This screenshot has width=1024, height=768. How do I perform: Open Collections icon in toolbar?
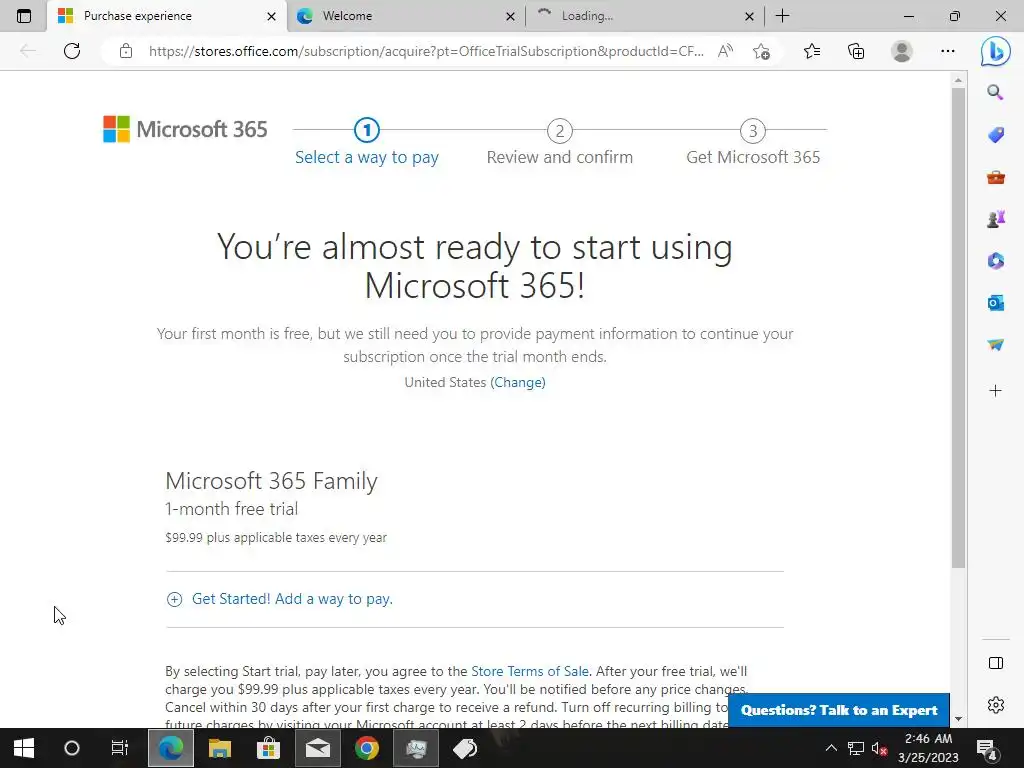856,51
